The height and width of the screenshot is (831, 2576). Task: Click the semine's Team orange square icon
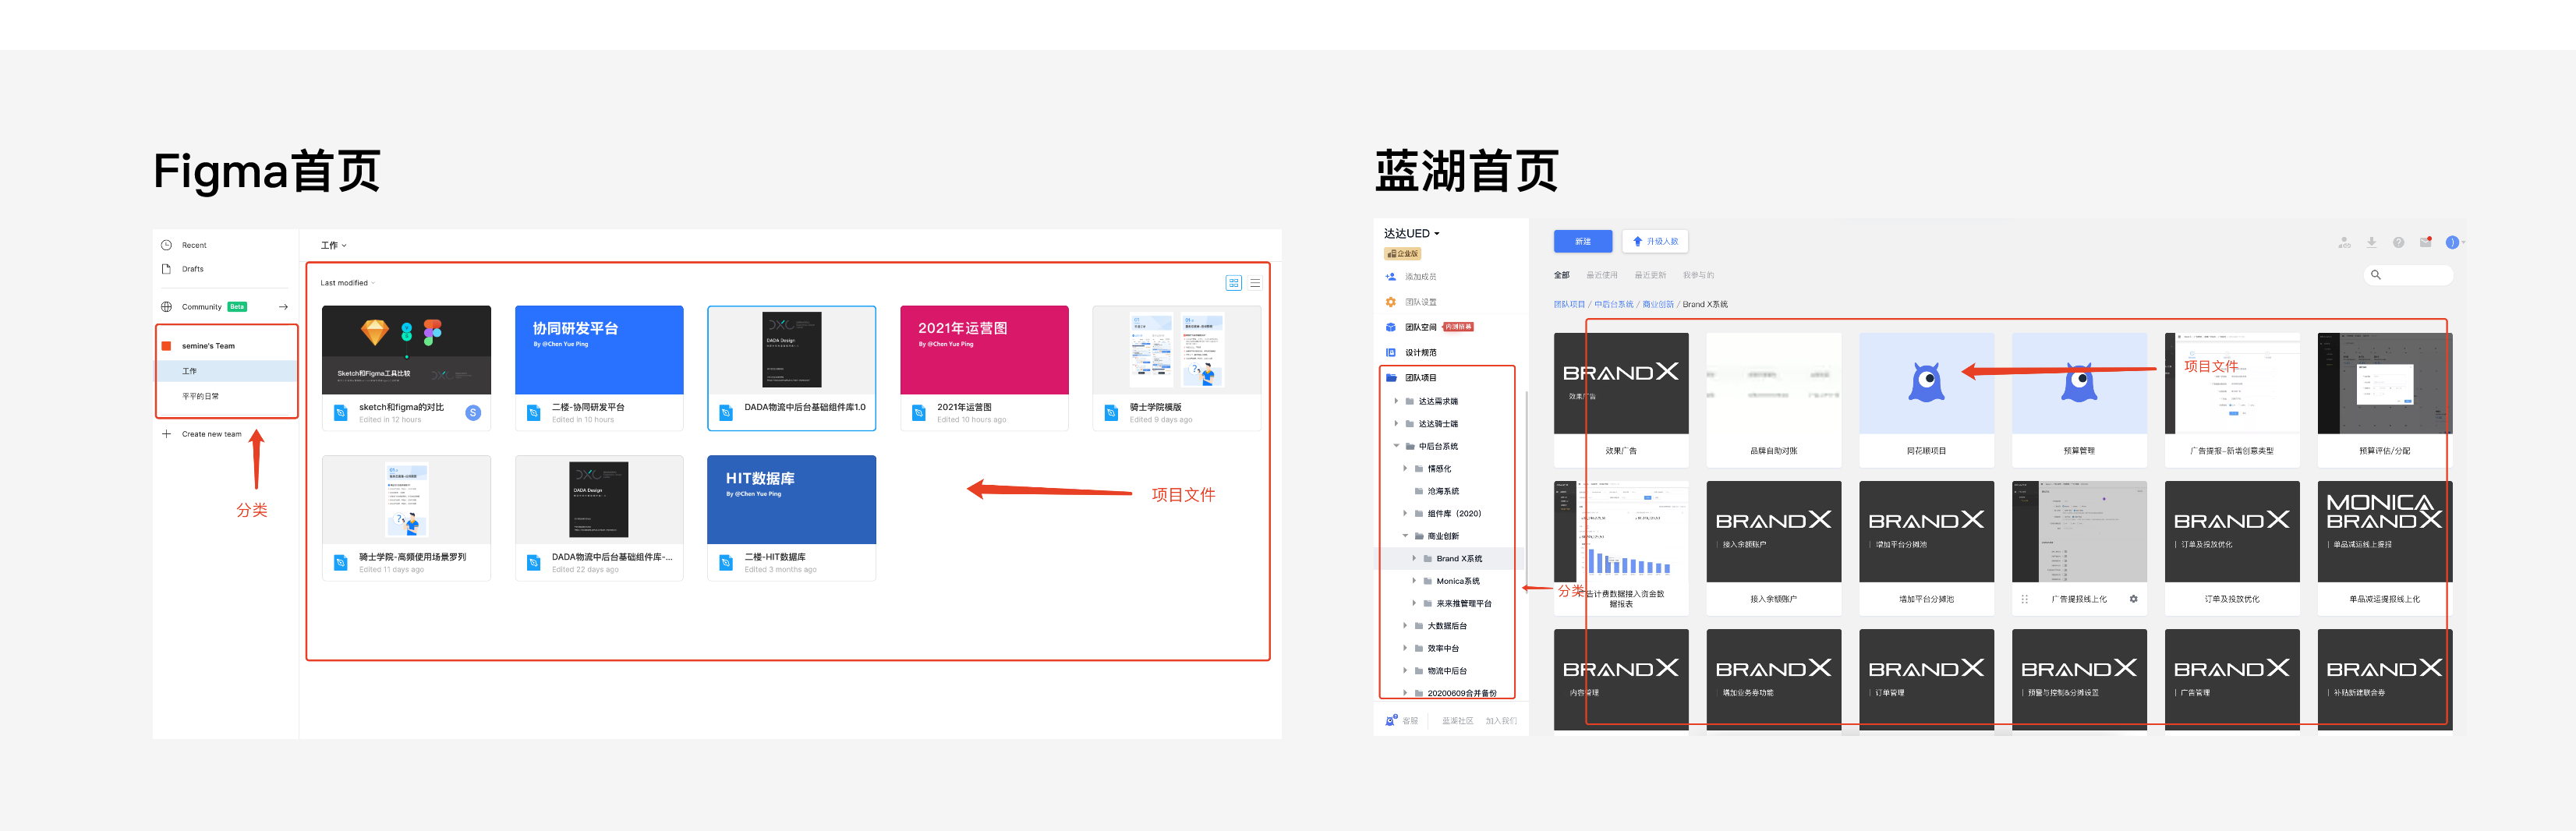(166, 346)
